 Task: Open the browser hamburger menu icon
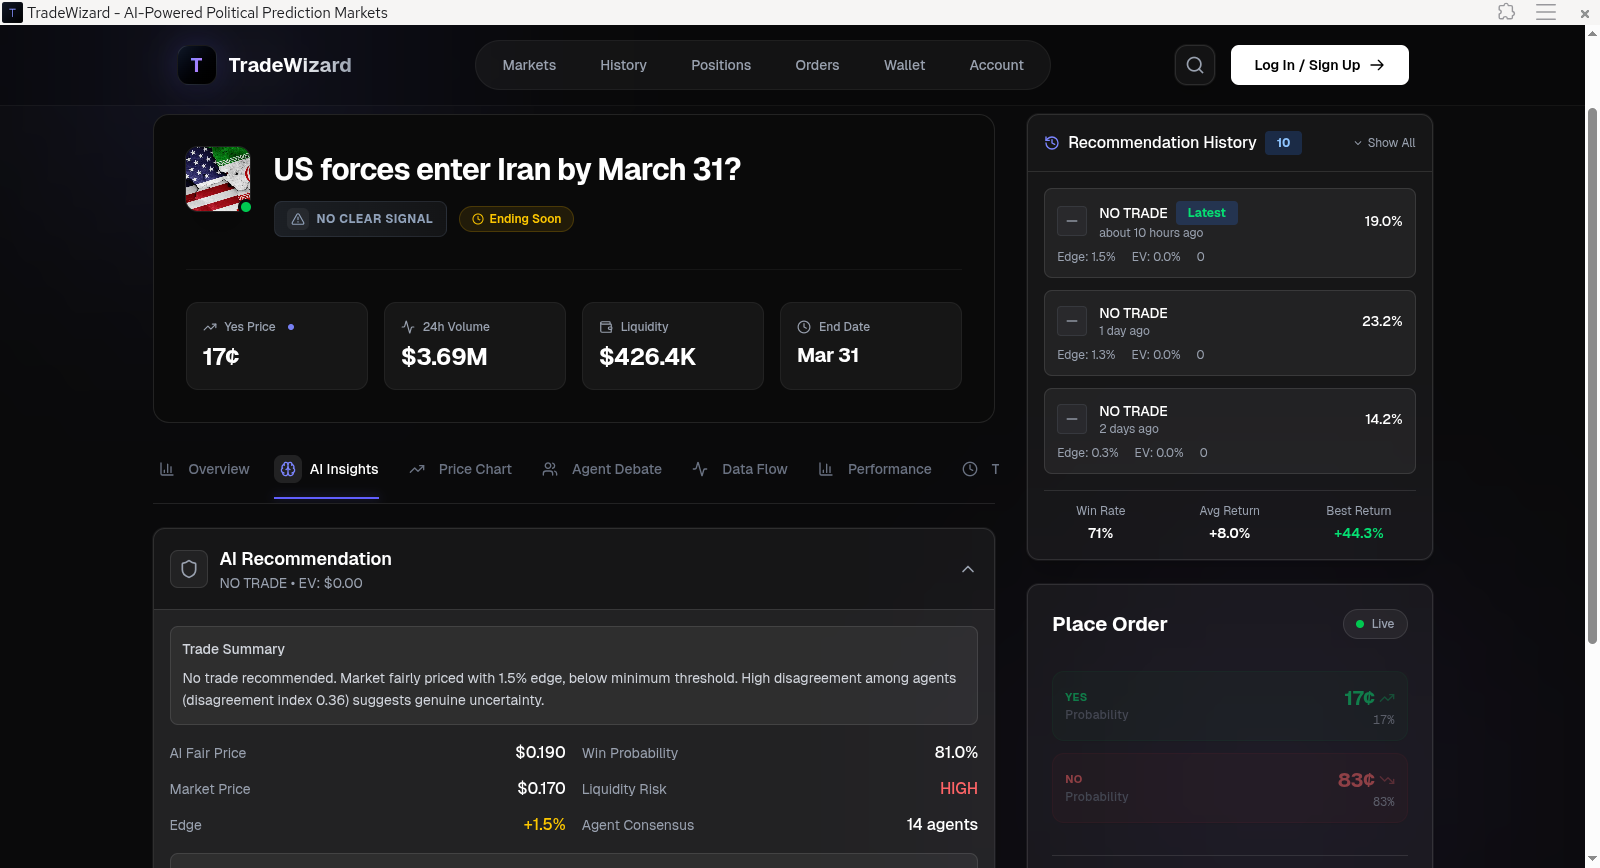tap(1546, 12)
